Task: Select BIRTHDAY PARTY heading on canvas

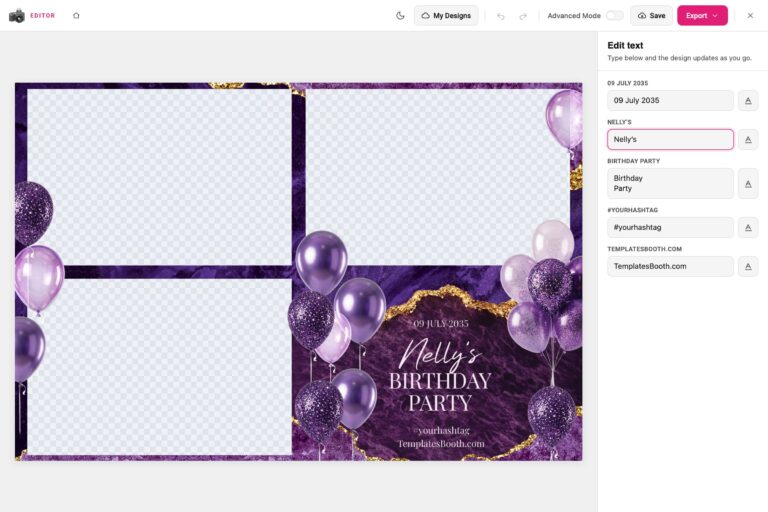Action: pos(440,392)
